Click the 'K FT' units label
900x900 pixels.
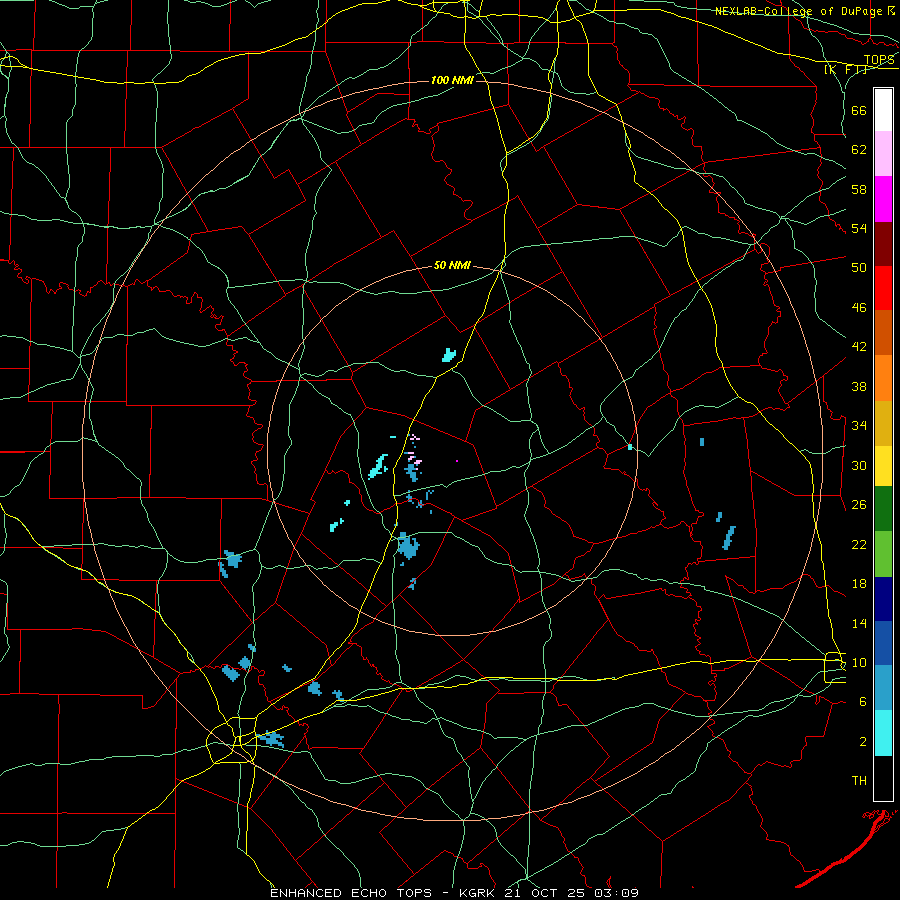coord(847,69)
